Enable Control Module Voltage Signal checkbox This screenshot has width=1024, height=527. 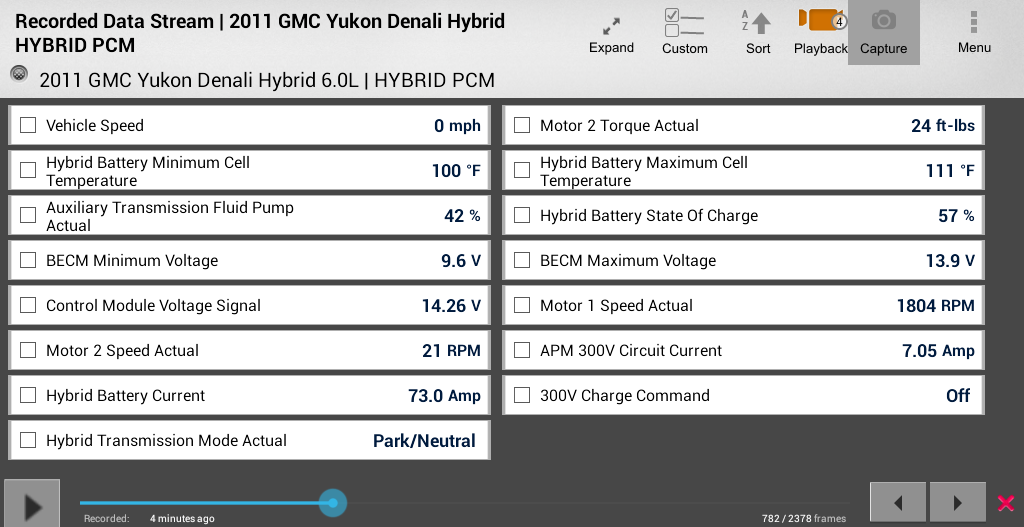(x=28, y=306)
